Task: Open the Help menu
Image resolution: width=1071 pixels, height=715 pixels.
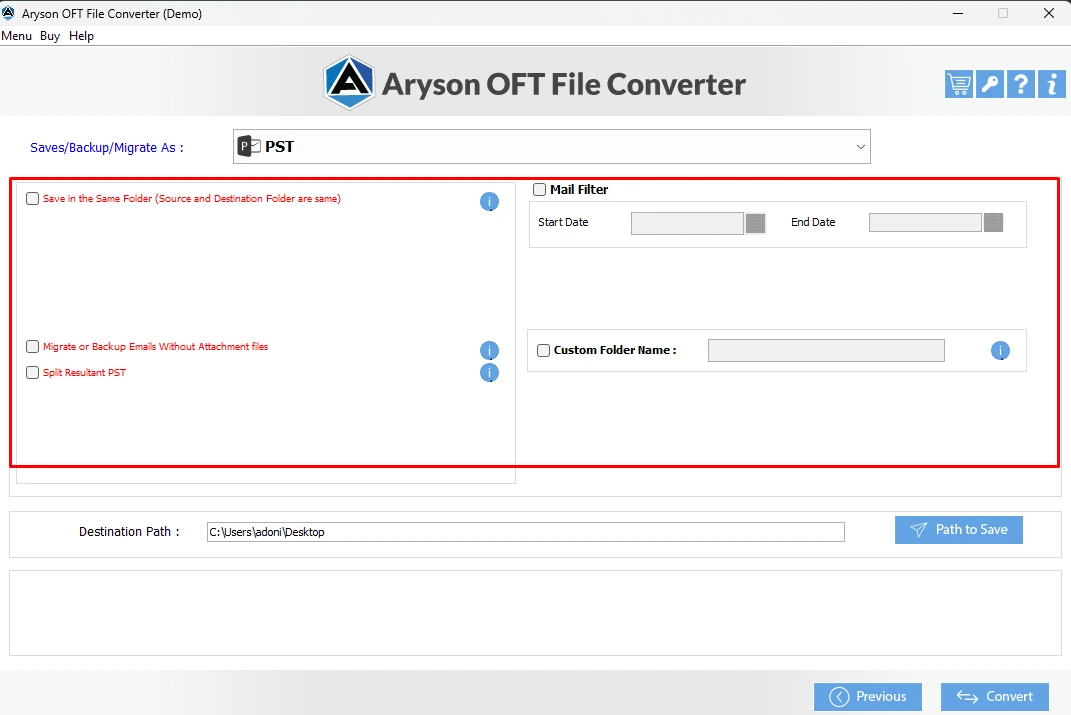Action: (81, 36)
